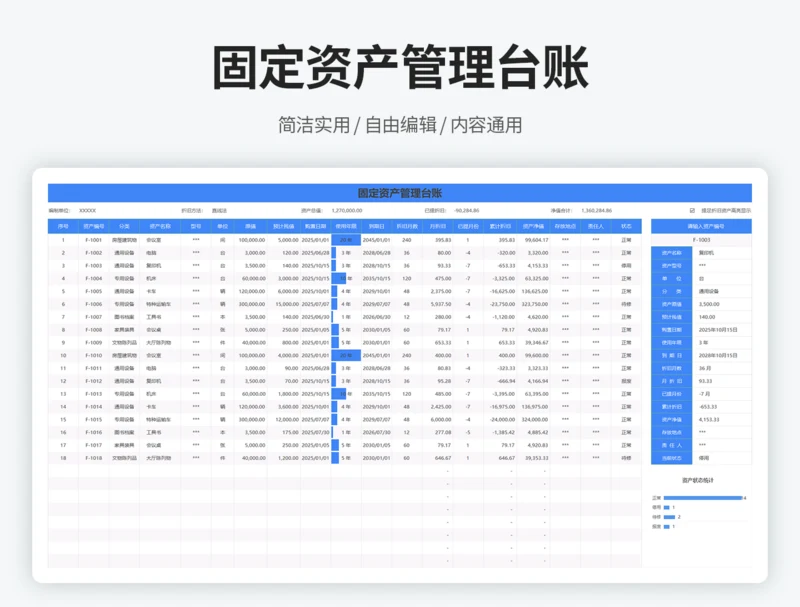
Task: Click the purchase date cell 2025/07/30
Action: coord(315,432)
